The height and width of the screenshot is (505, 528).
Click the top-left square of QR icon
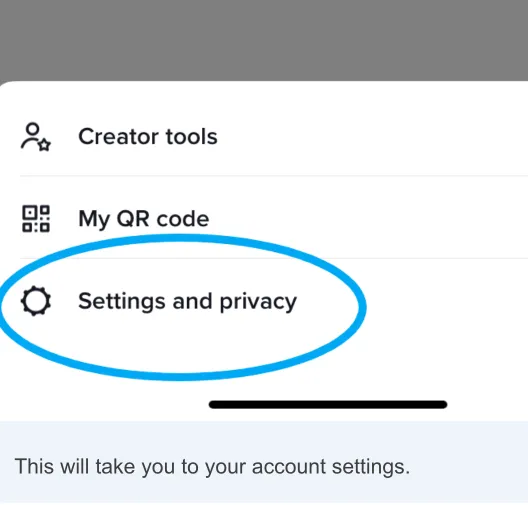[x=29, y=212]
